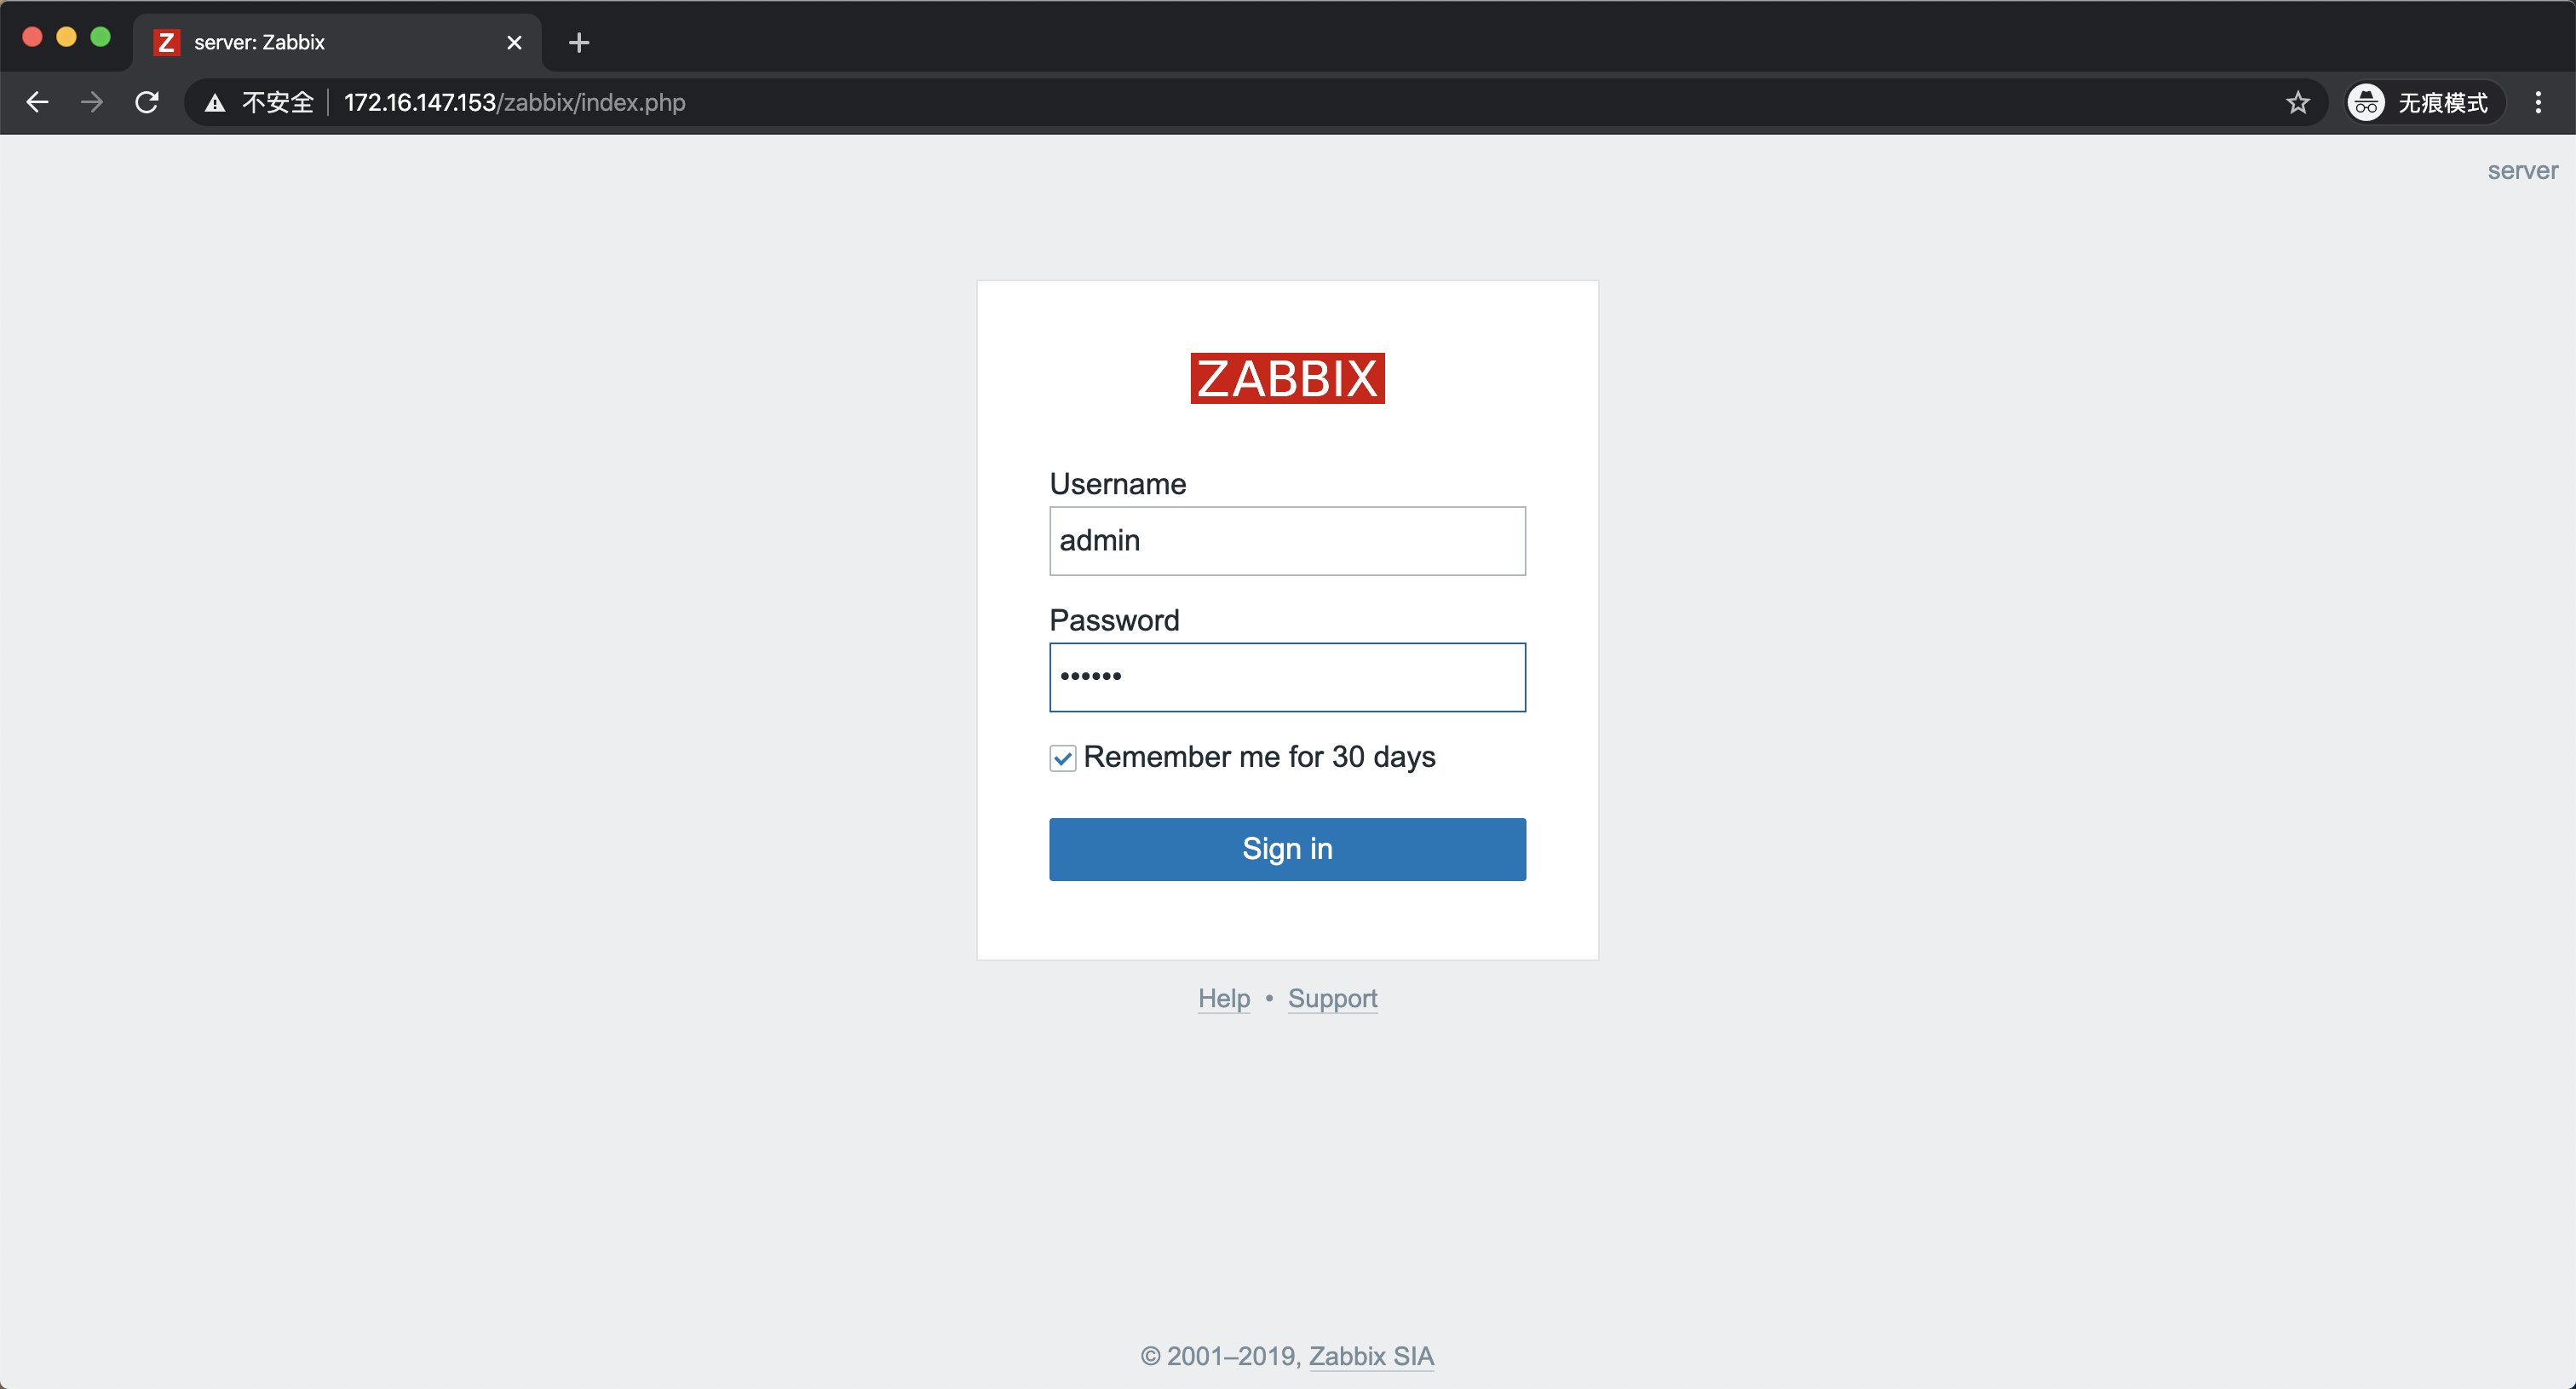
Task: Click the incognito mode profile icon
Action: 2366,102
